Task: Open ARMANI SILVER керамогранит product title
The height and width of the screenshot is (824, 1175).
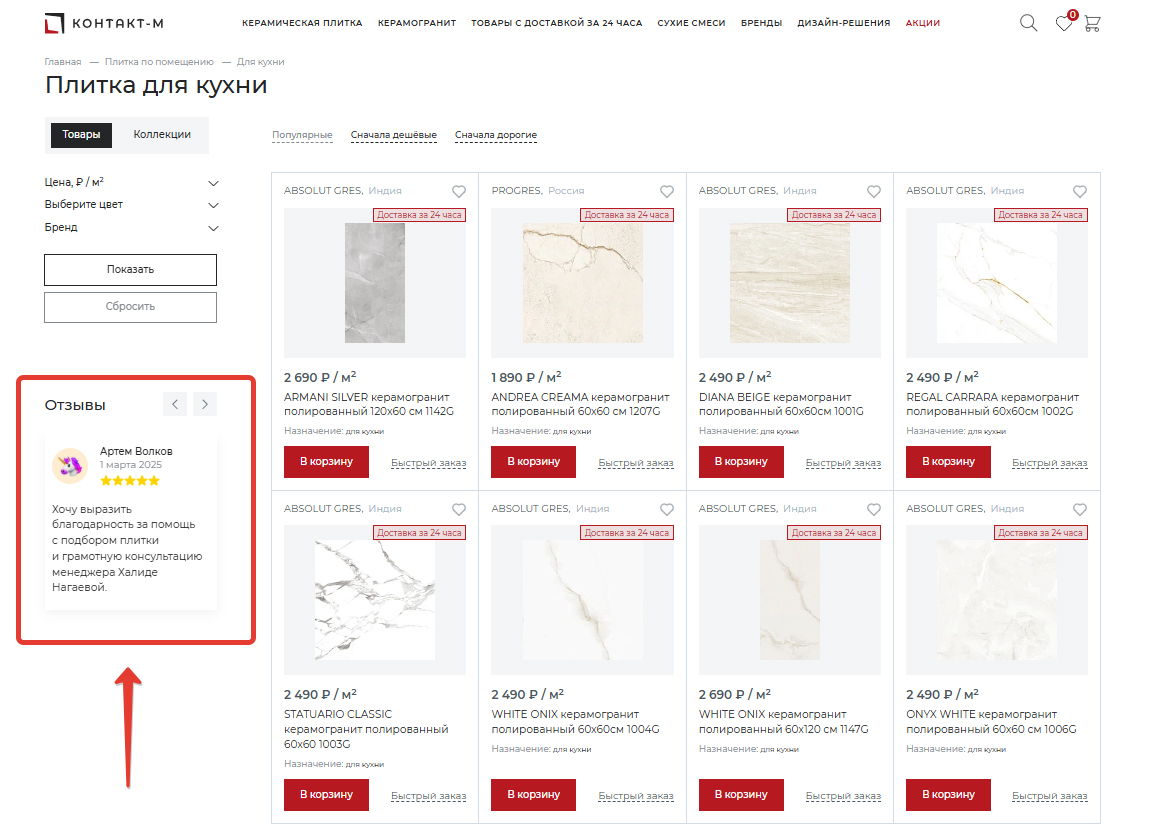Action: (x=369, y=405)
